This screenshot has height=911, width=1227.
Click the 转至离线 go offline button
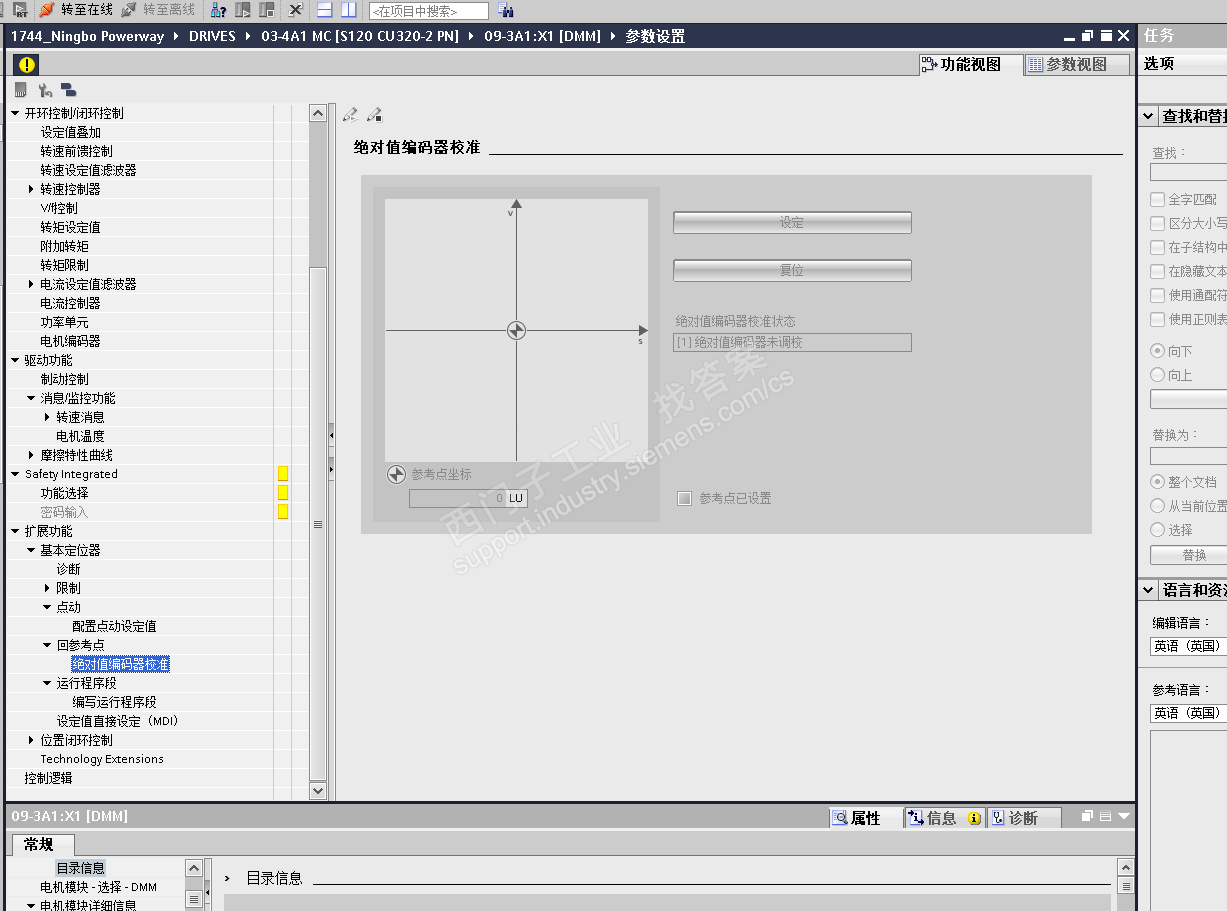coord(158,10)
